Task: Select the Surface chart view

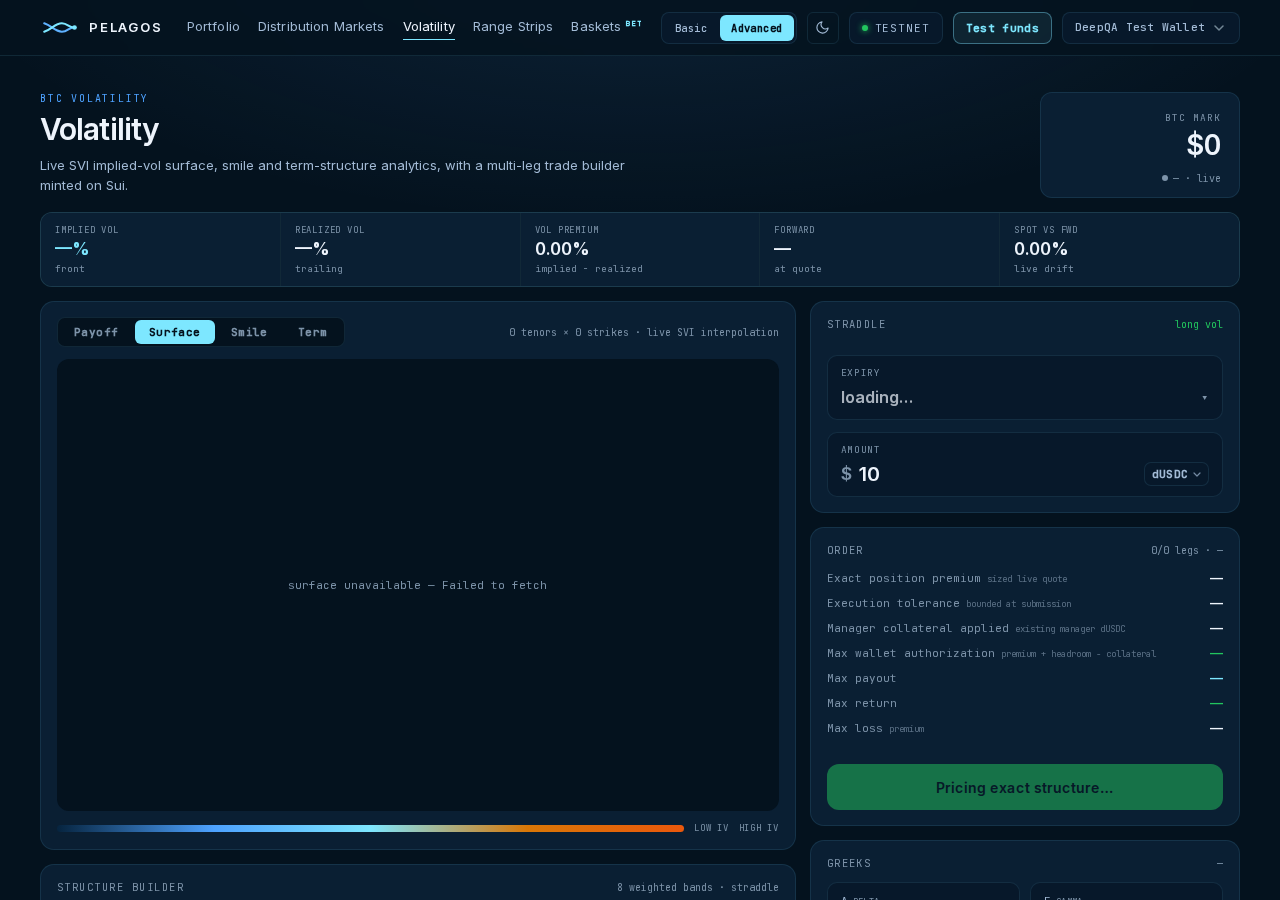Action: 175,332
